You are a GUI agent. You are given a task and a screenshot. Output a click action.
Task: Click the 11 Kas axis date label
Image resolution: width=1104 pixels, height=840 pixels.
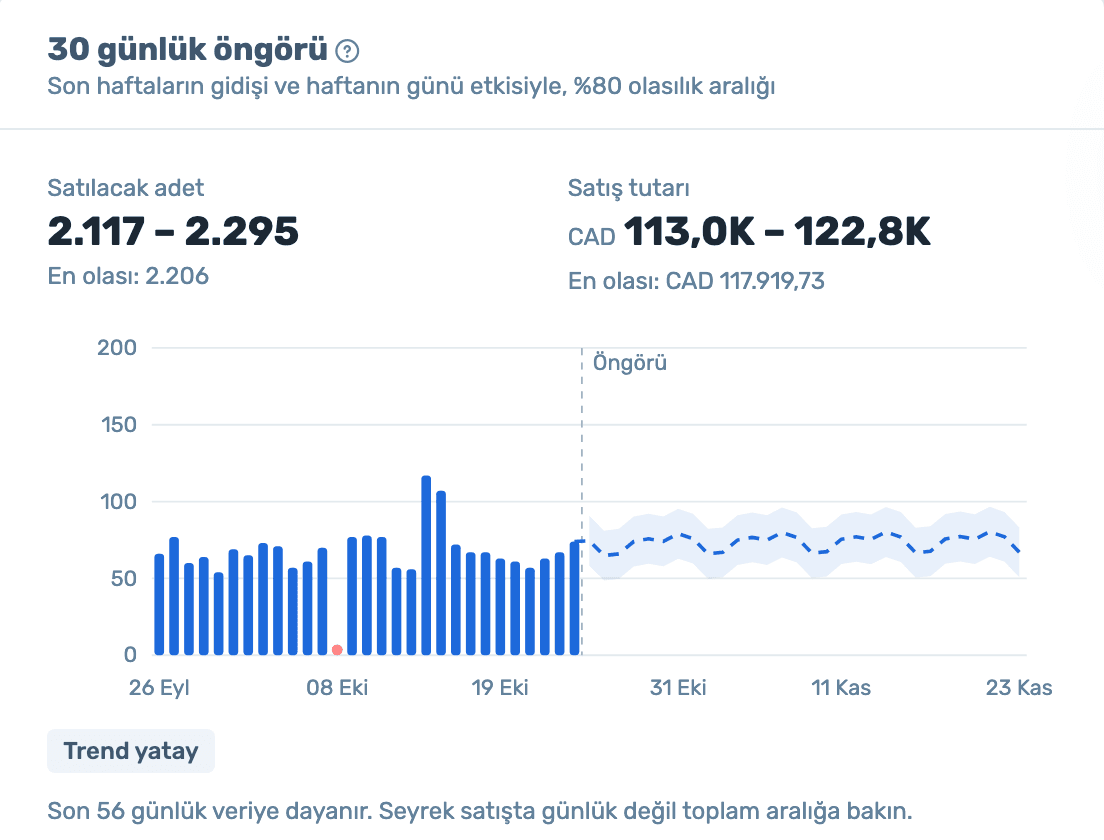tap(841, 687)
